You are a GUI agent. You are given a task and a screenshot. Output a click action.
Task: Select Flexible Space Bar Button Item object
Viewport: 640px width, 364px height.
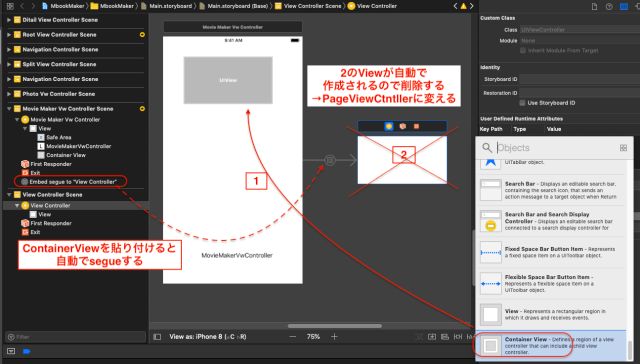click(551, 283)
